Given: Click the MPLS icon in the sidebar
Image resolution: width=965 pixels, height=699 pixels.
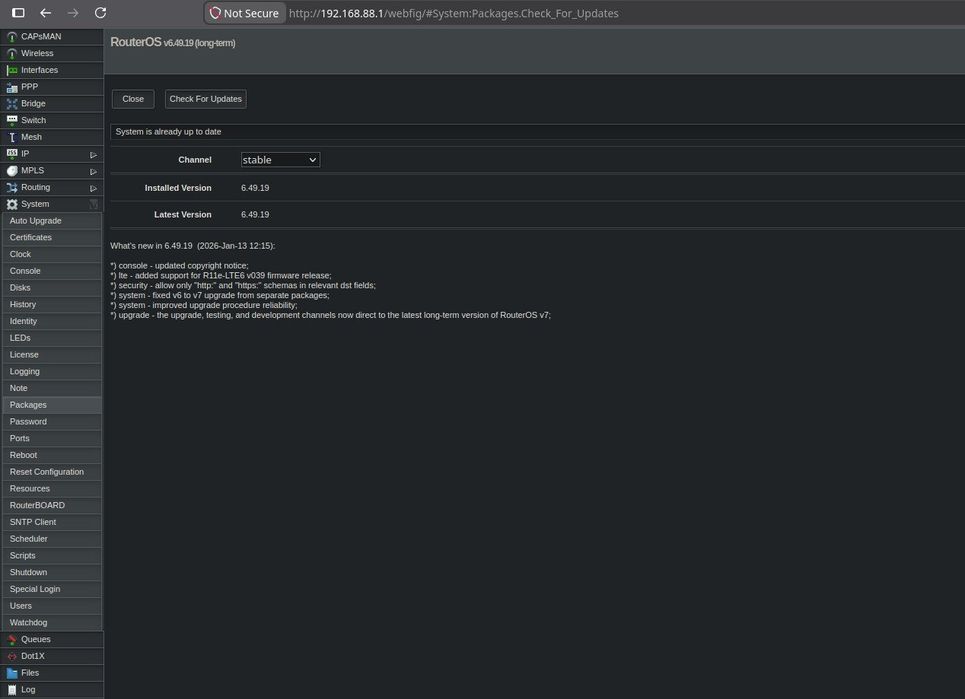Looking at the screenshot, I should [x=12, y=171].
